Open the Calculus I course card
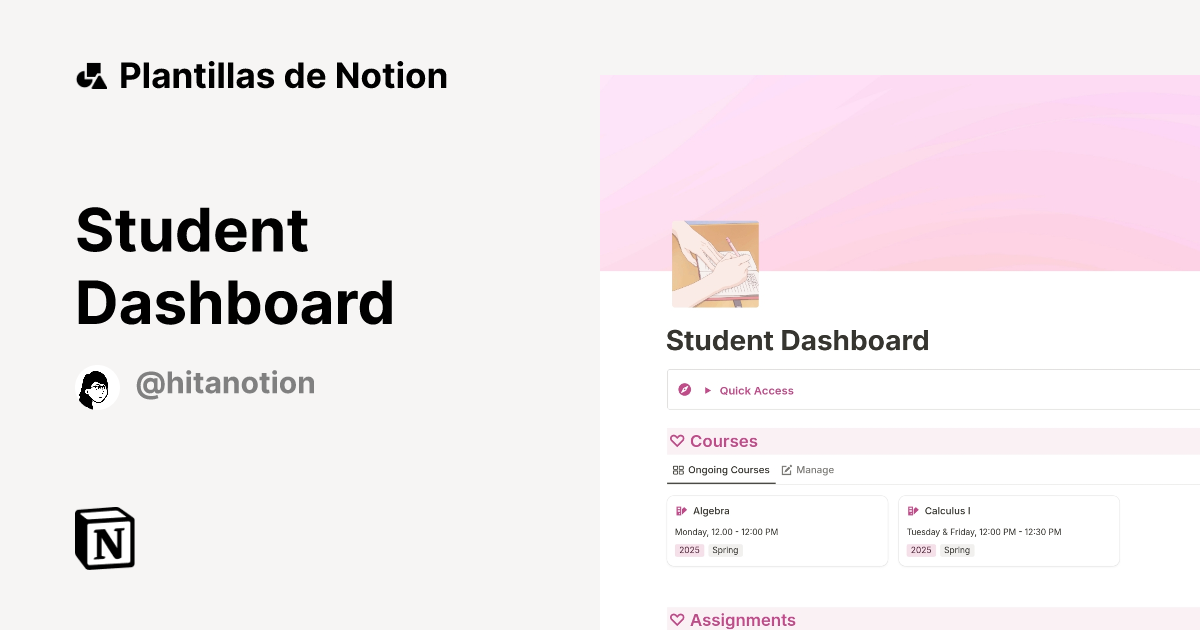This screenshot has width=1200, height=630. coord(1008,530)
